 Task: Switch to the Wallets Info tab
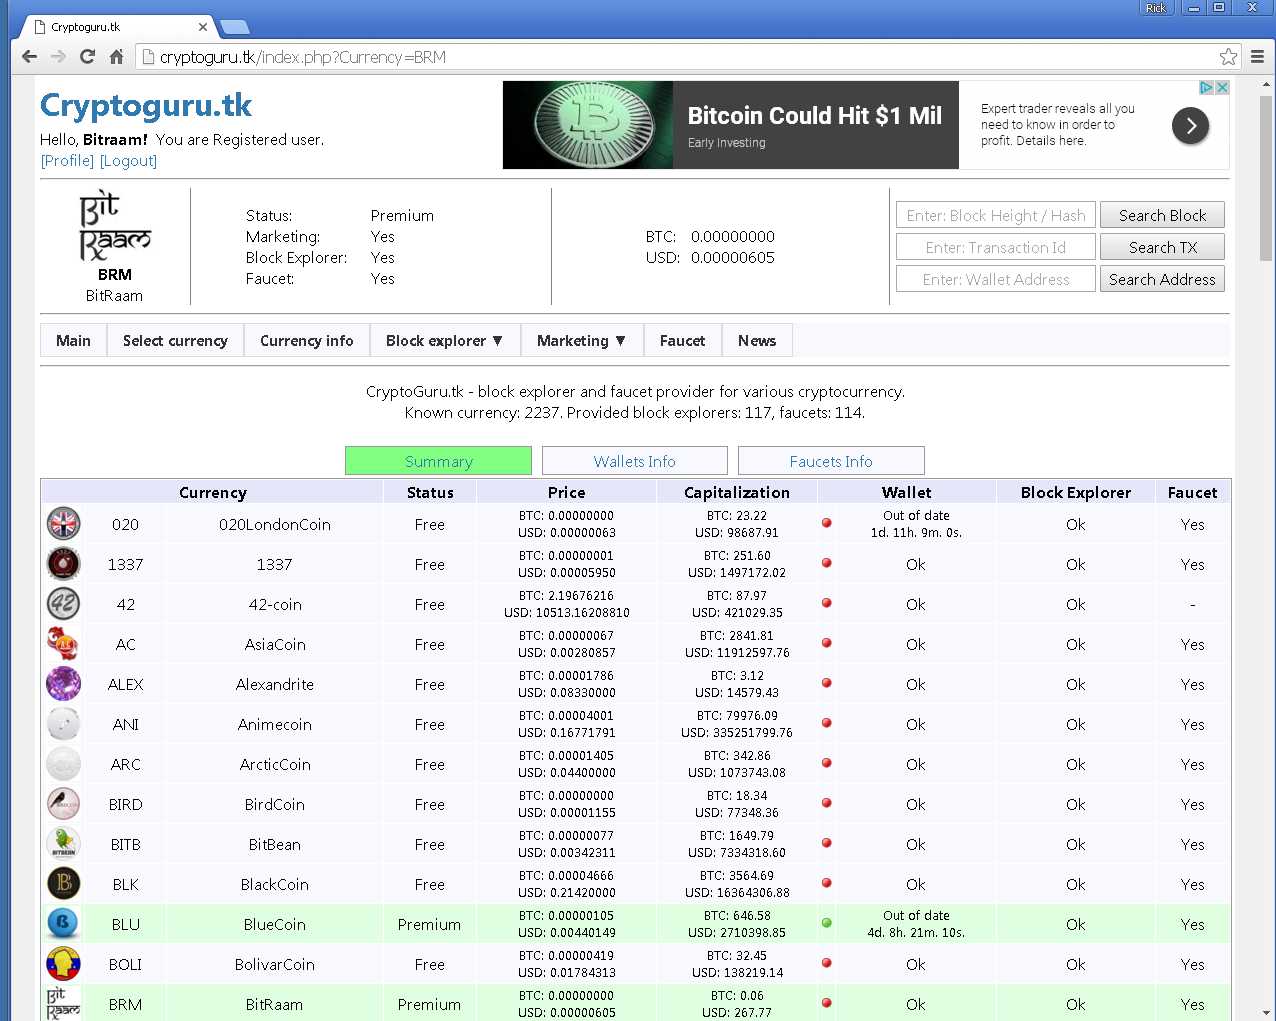click(x=634, y=461)
